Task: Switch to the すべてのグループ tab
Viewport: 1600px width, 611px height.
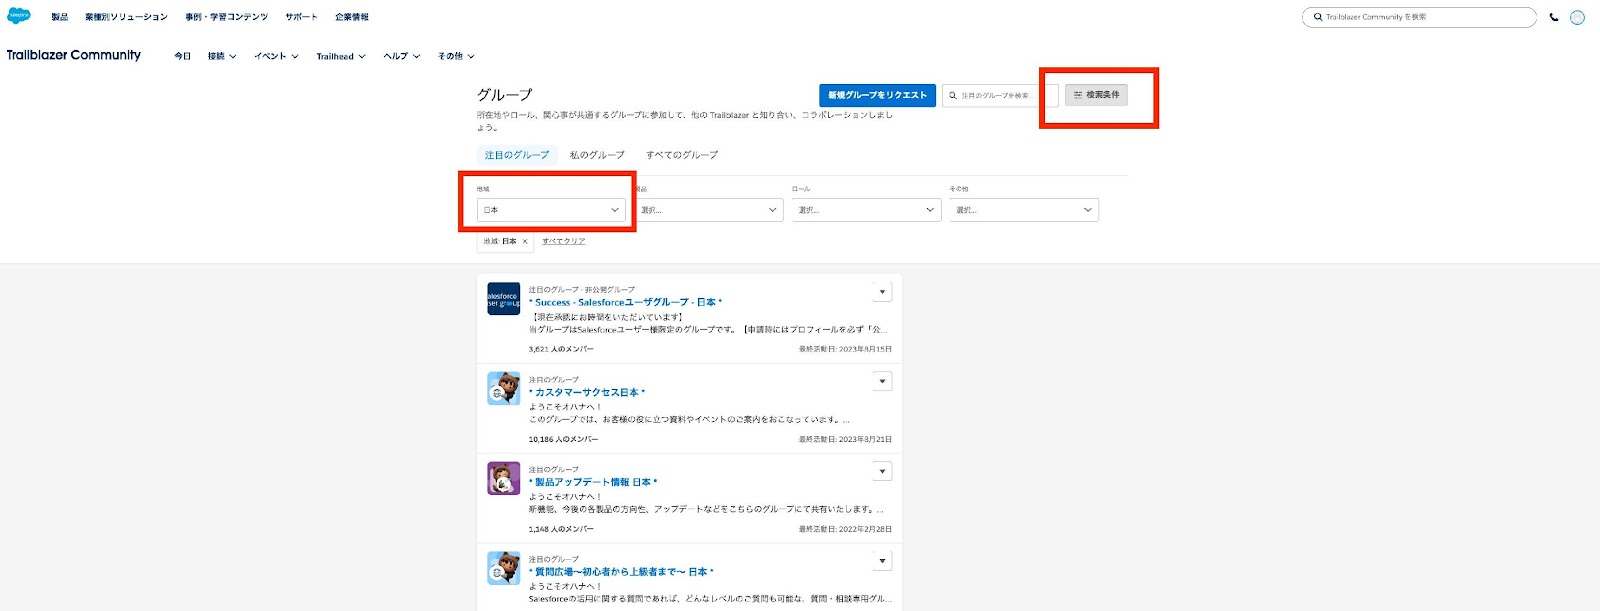Action: coord(682,155)
